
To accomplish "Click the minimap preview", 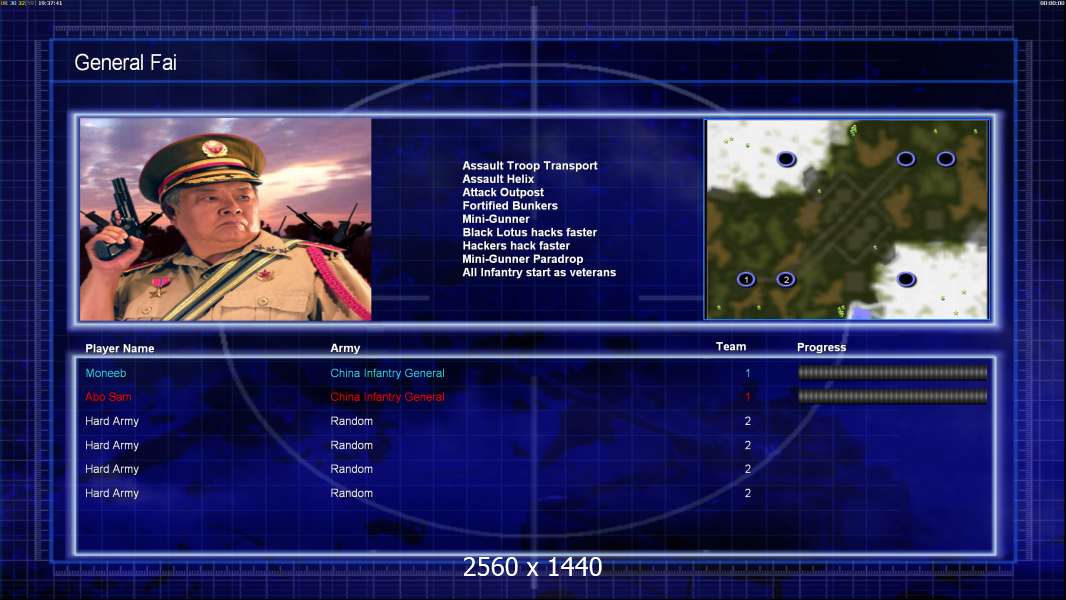I will pos(847,219).
